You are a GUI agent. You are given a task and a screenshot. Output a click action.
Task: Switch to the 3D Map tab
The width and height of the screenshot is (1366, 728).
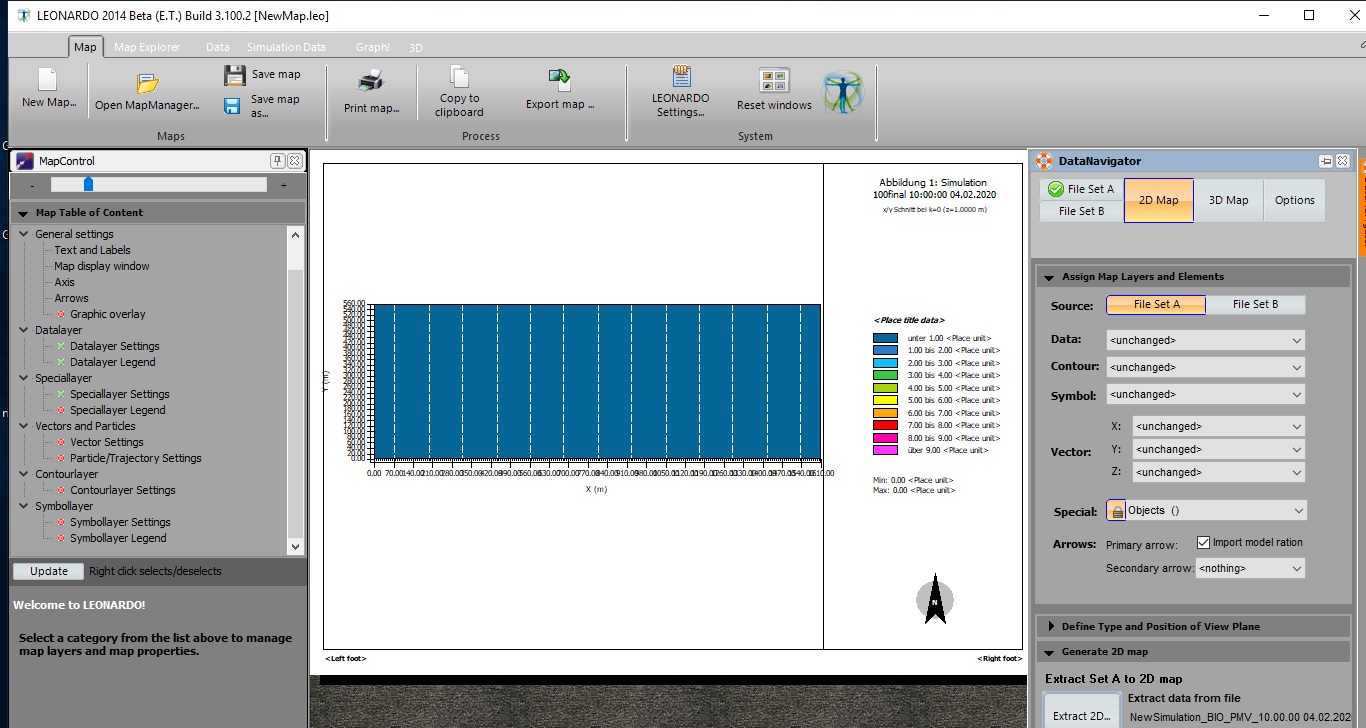1228,200
